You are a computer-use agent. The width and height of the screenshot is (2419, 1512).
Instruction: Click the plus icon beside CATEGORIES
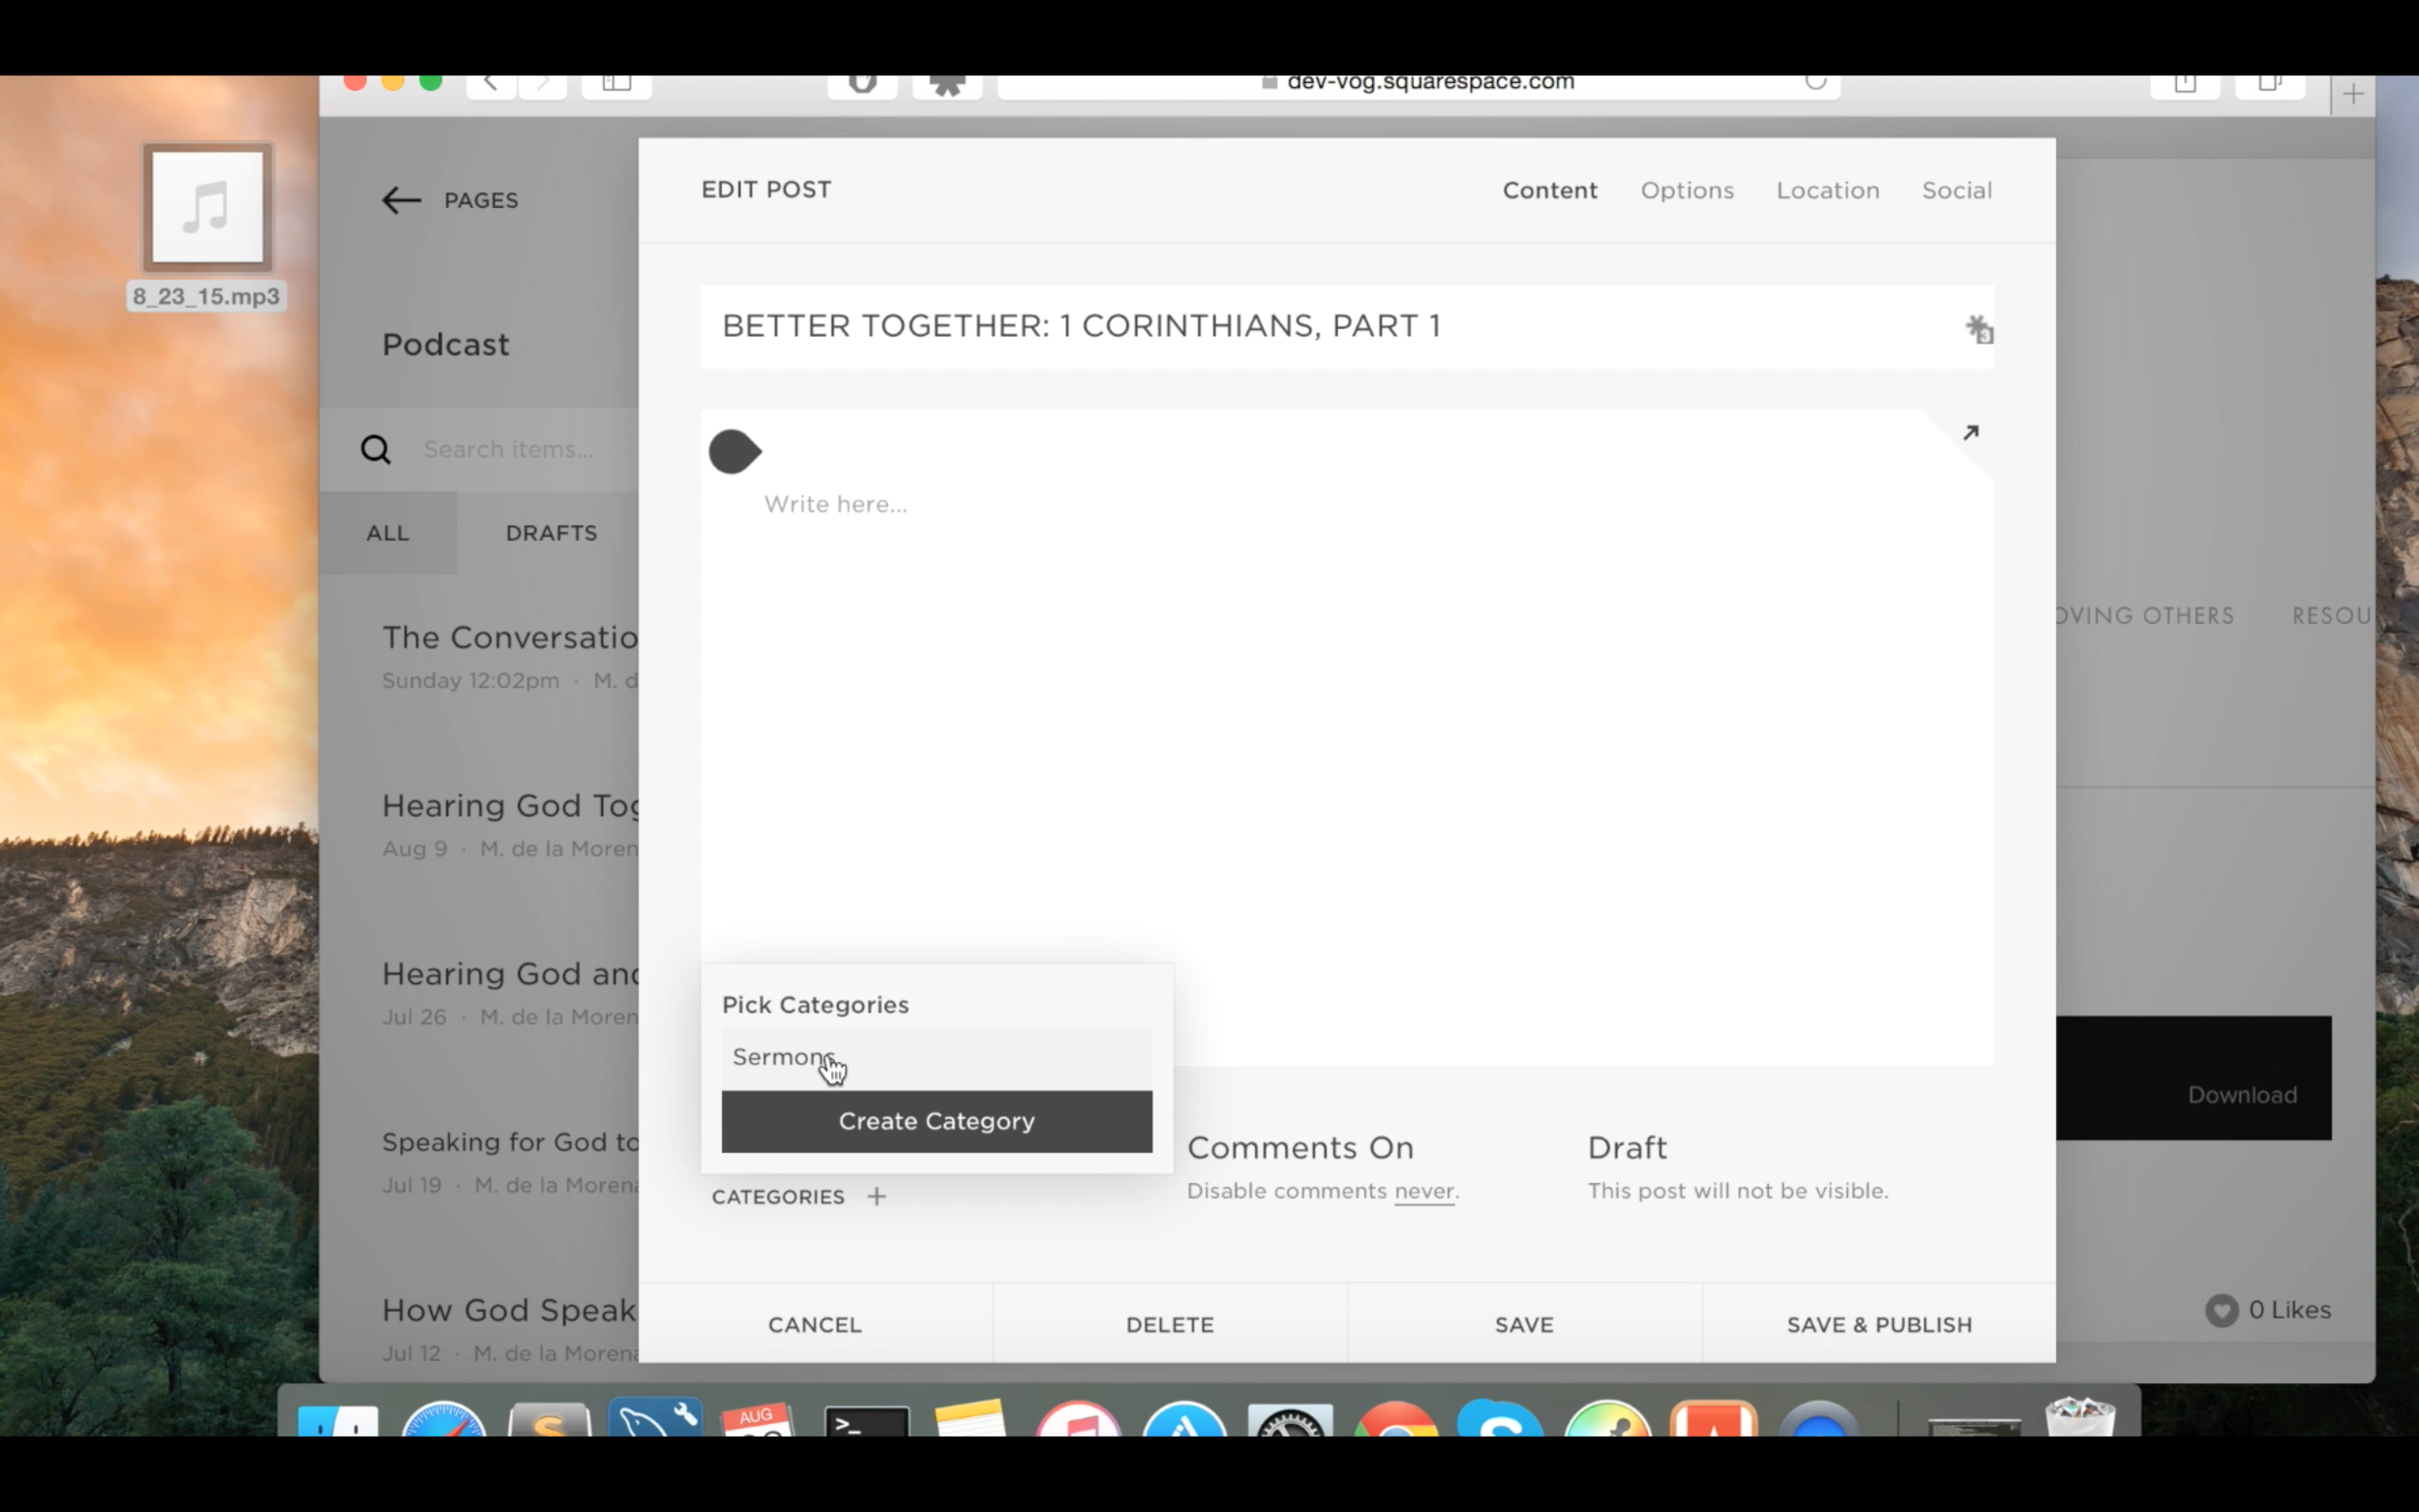(876, 1196)
